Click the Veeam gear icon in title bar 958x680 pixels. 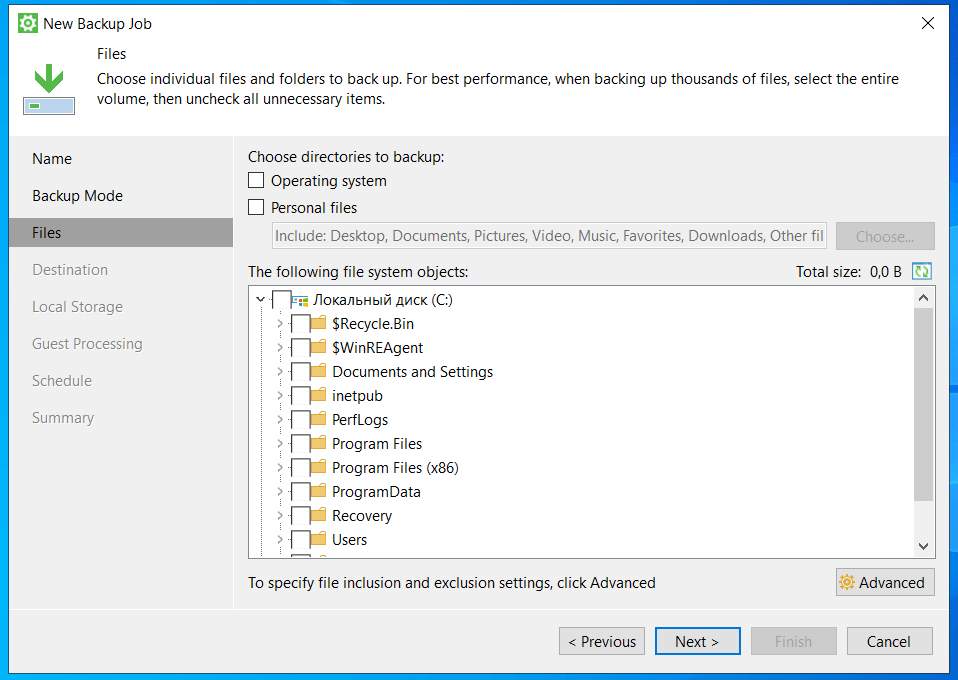(28, 23)
